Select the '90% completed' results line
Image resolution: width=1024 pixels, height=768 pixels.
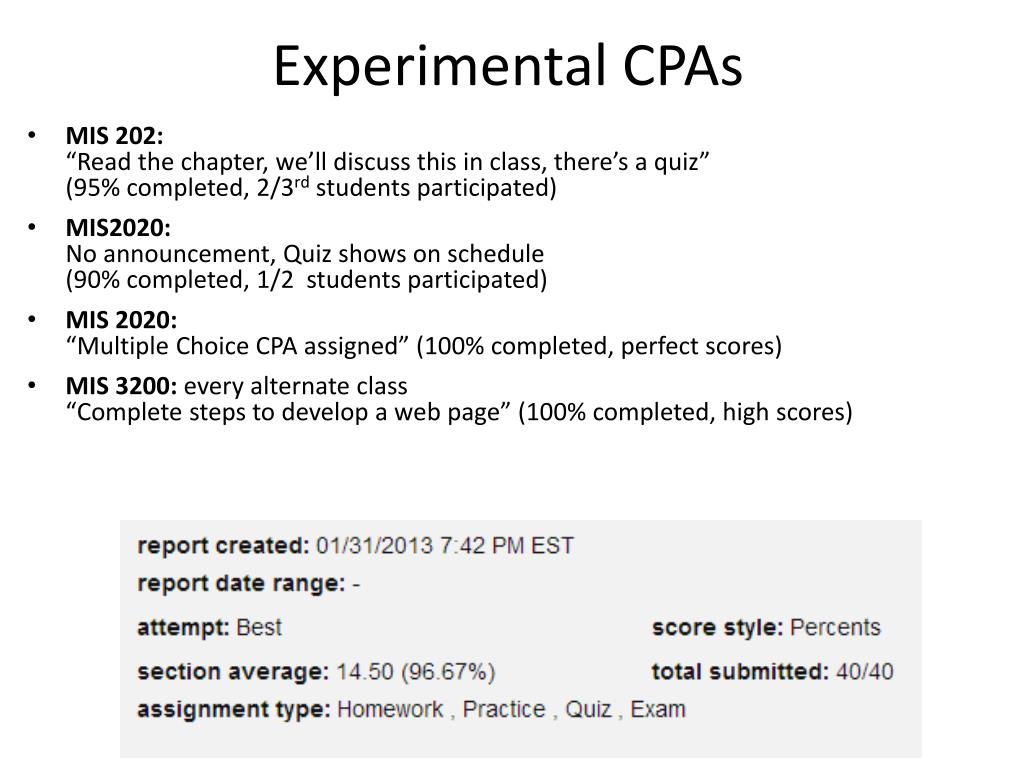(306, 280)
